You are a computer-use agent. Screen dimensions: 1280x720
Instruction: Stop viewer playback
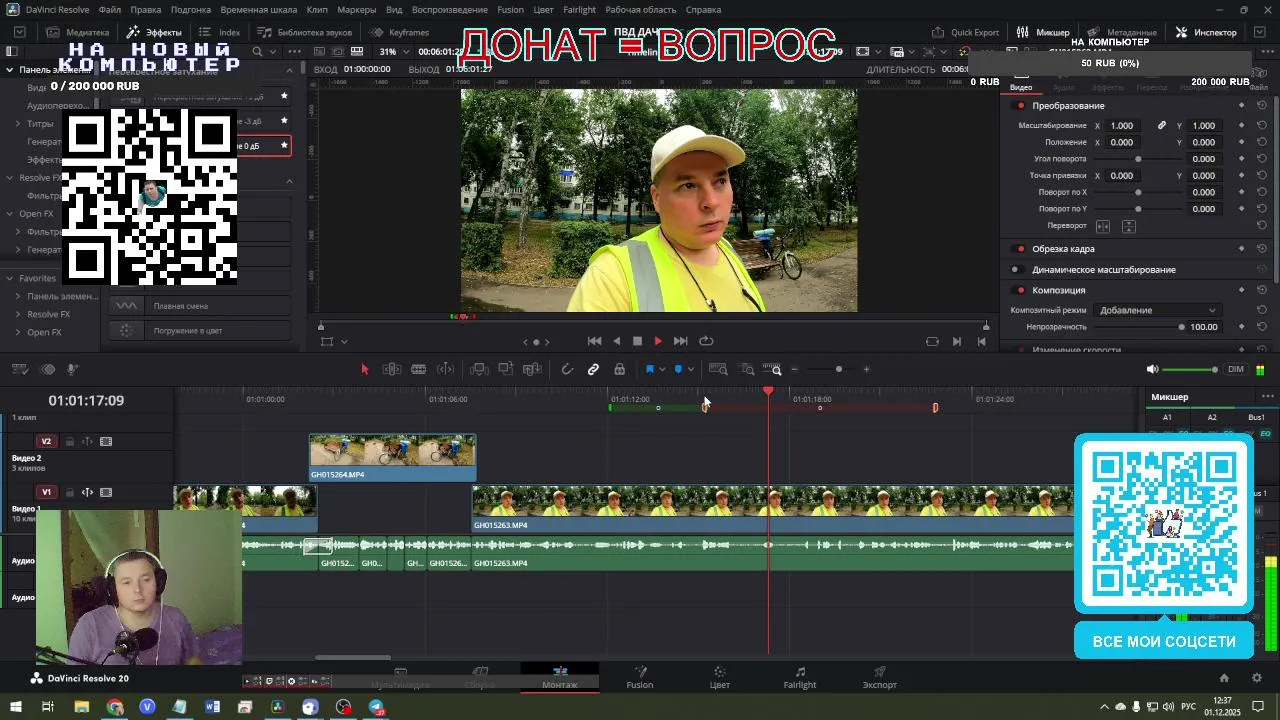[637, 341]
